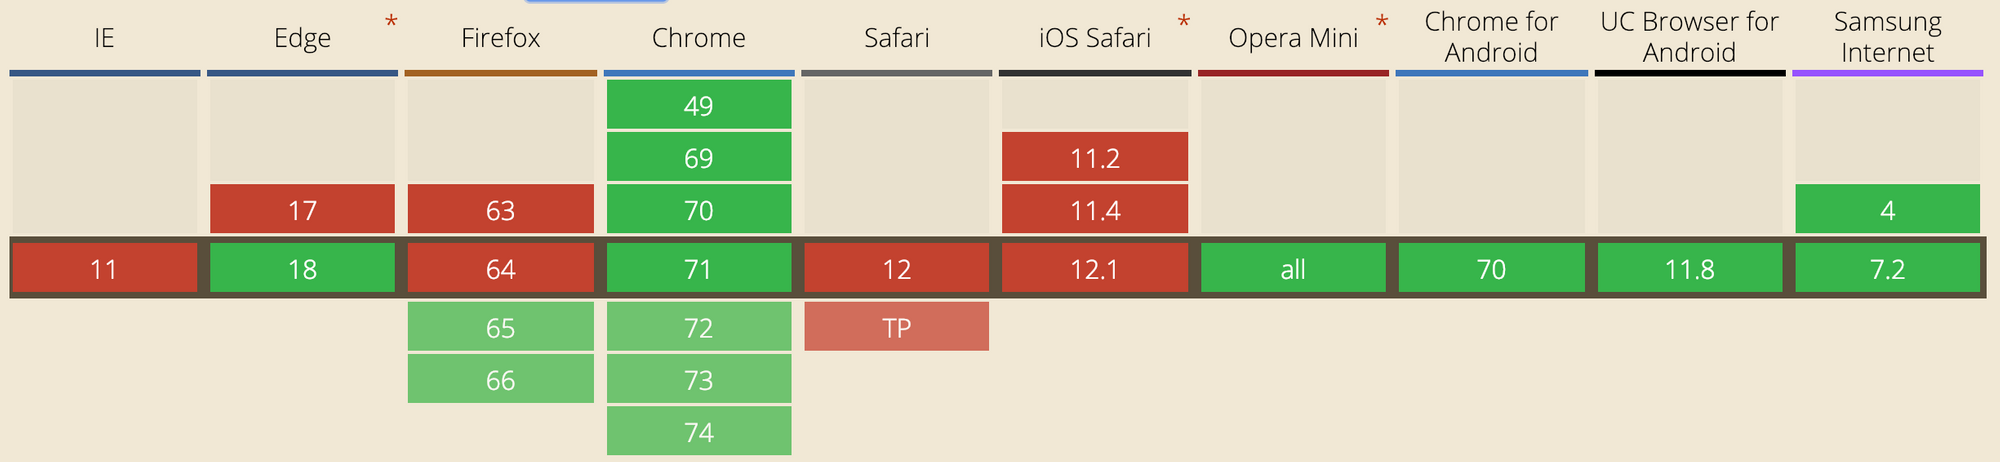
Task: Click the Chrome column header
Action: 698,39
